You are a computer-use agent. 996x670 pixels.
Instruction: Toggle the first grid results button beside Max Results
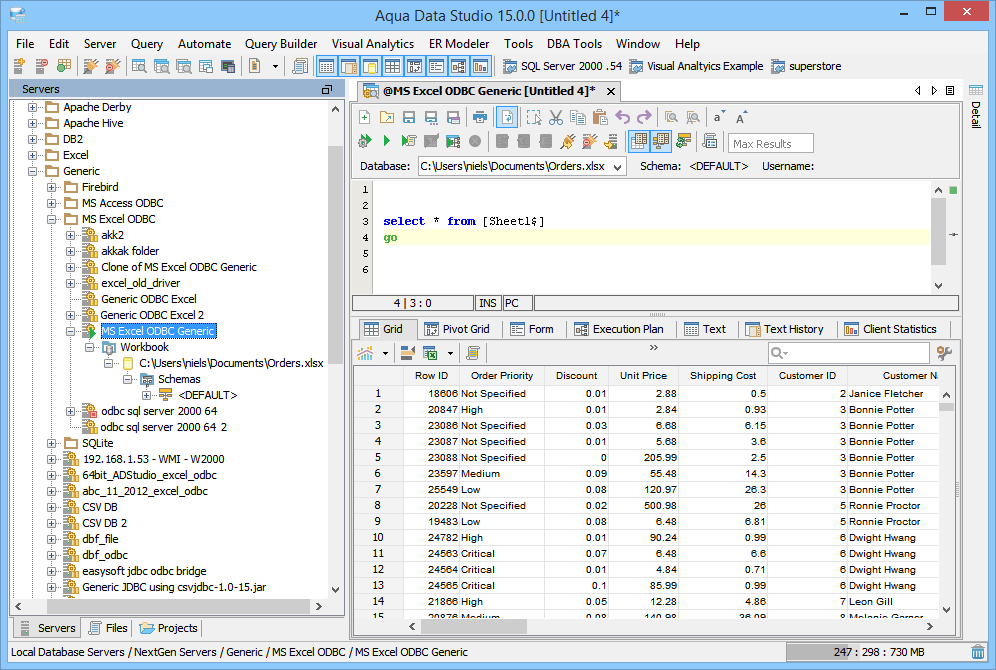[638, 142]
